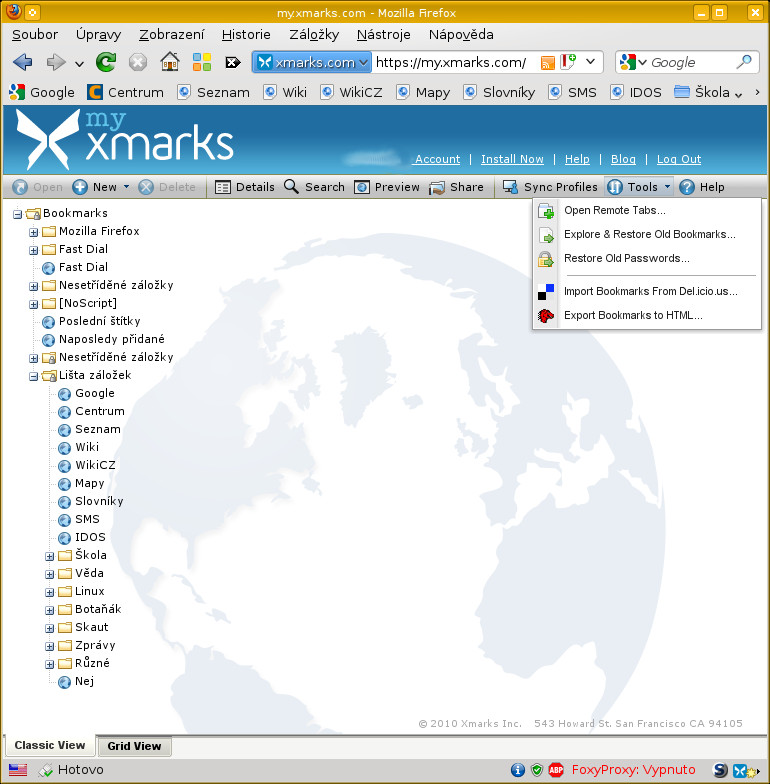The width and height of the screenshot is (770, 784).
Task: Click the Blog link in the header
Action: click(x=624, y=159)
